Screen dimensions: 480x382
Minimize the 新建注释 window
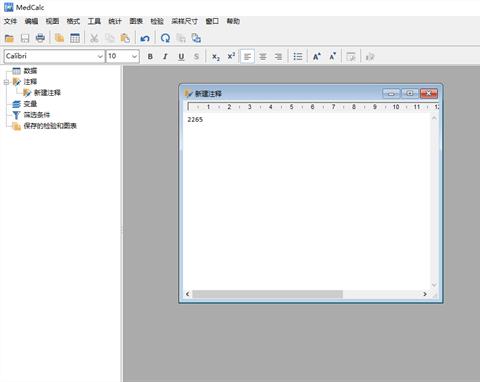point(391,93)
